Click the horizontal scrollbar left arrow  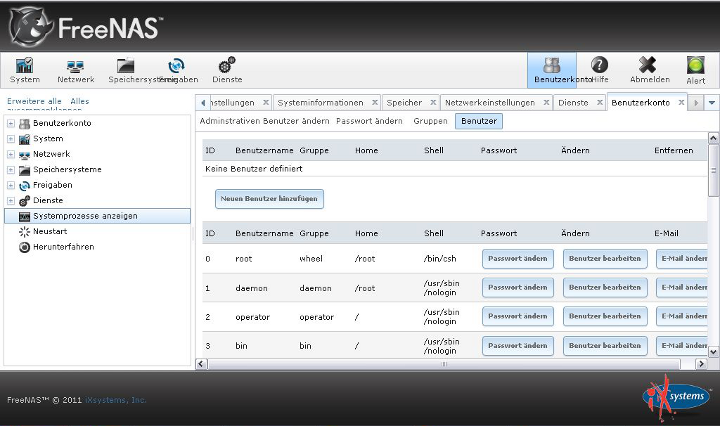click(x=201, y=364)
